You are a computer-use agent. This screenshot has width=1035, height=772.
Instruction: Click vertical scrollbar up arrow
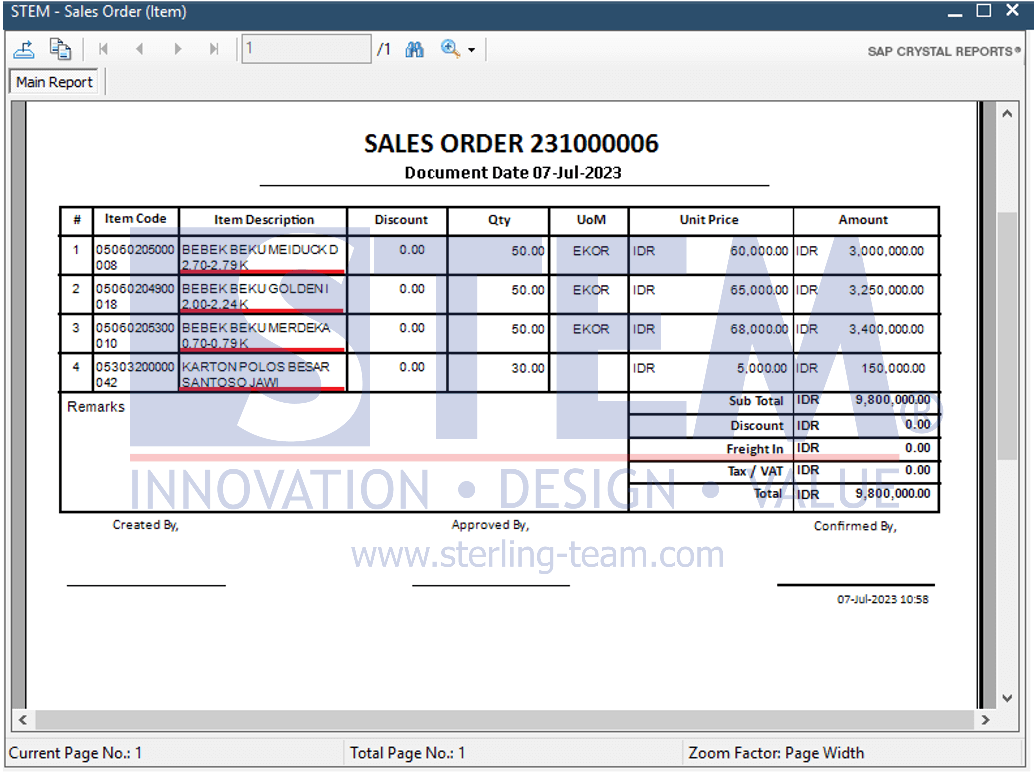point(1007,113)
